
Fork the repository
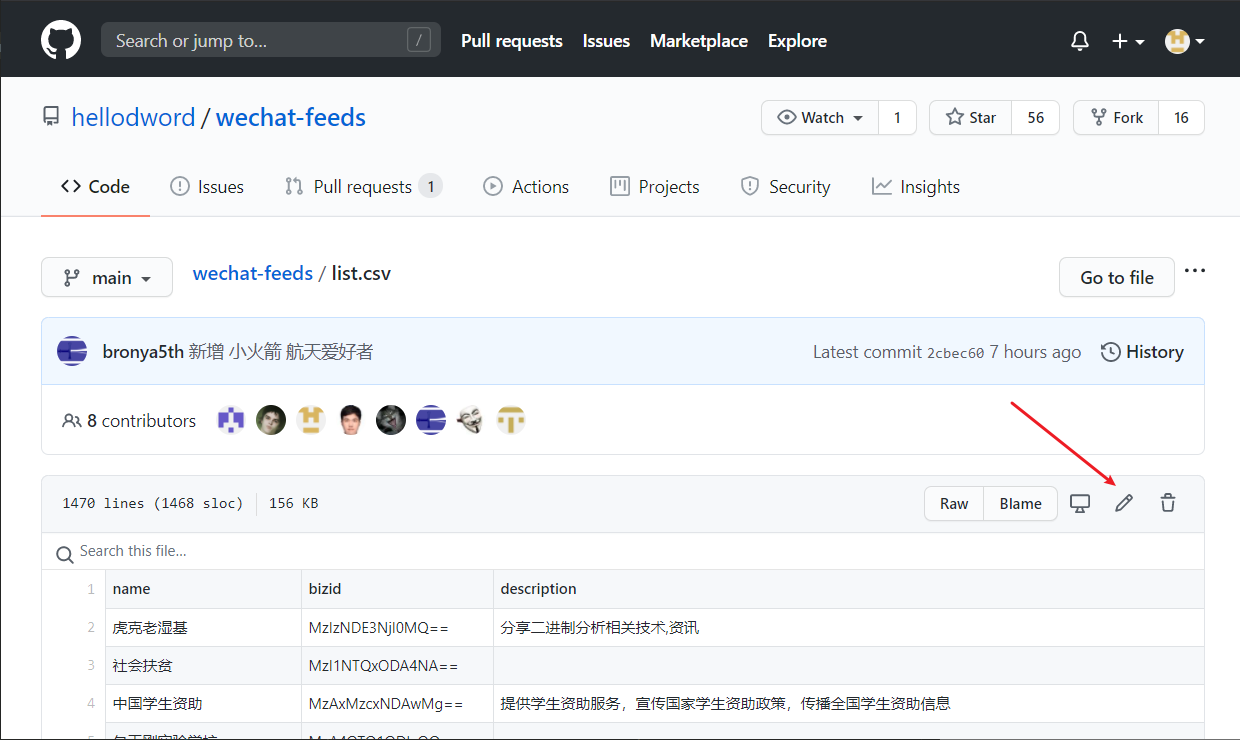pos(1116,118)
